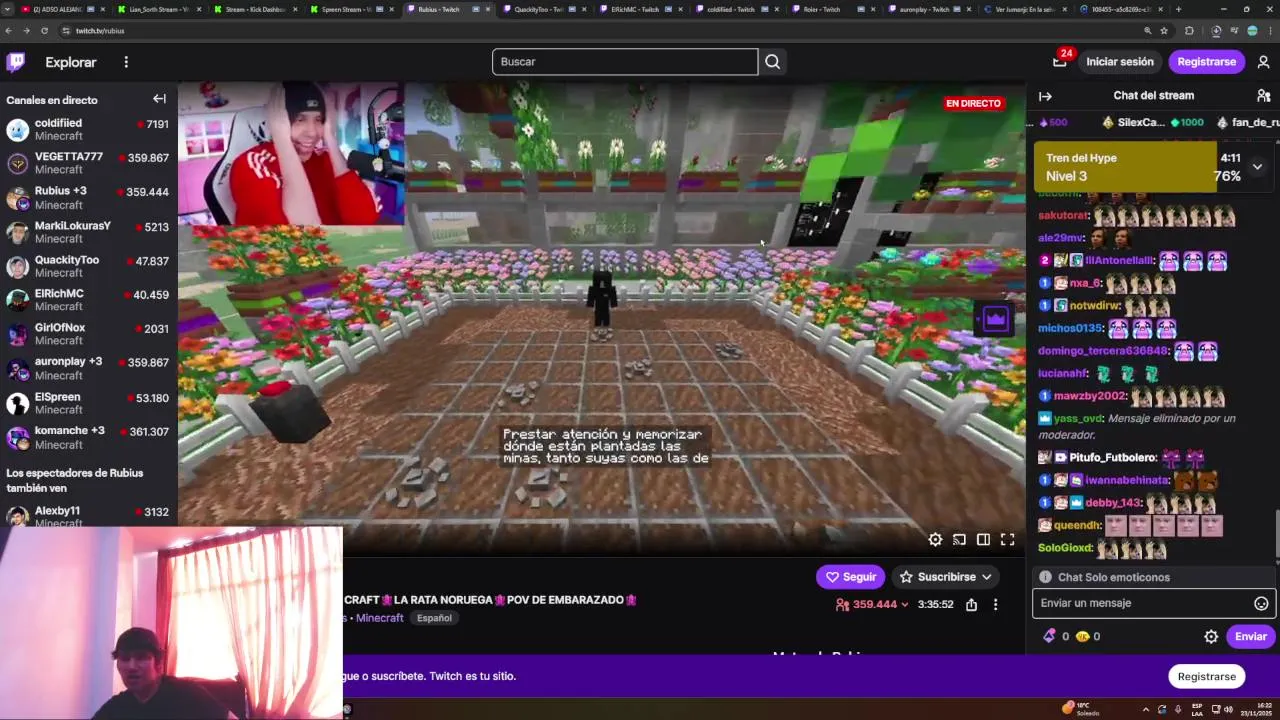Screen dimensions: 1280x720
Task: Click Registrarse in the purple banner
Action: pos(1206,677)
